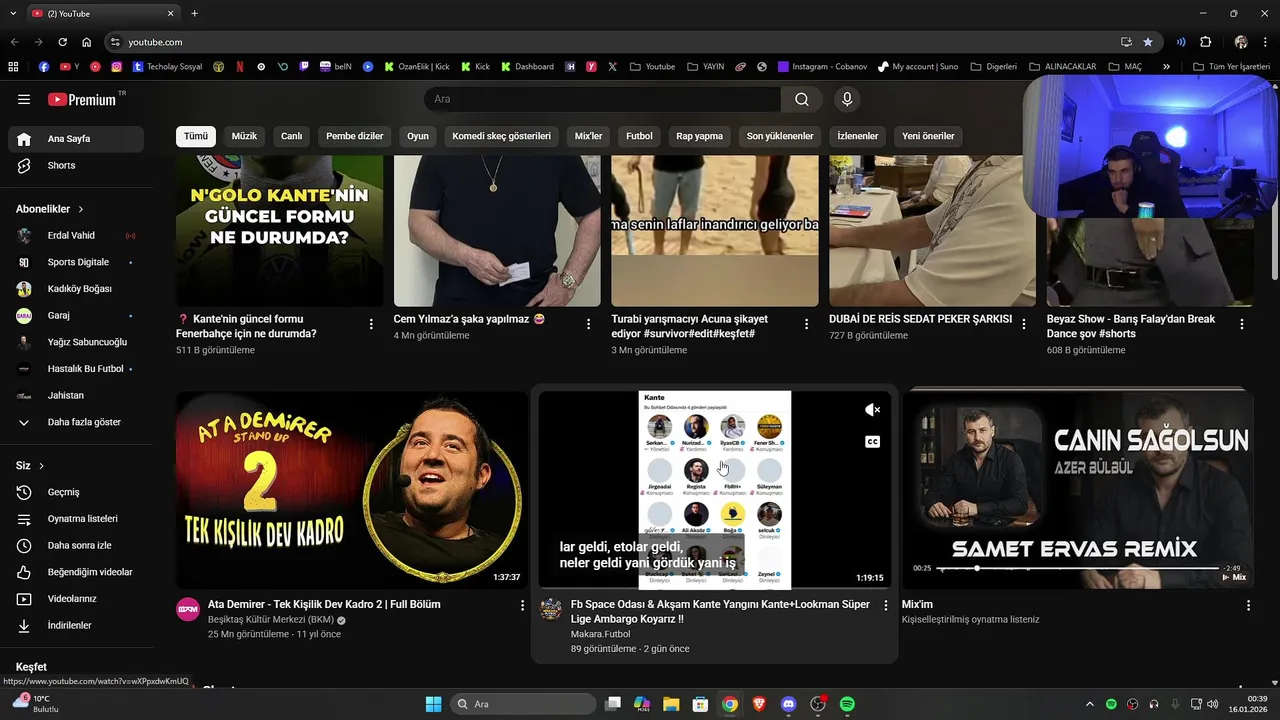The height and width of the screenshot is (720, 1280).
Task: Select the Pembe diziler filter chip
Action: (355, 136)
